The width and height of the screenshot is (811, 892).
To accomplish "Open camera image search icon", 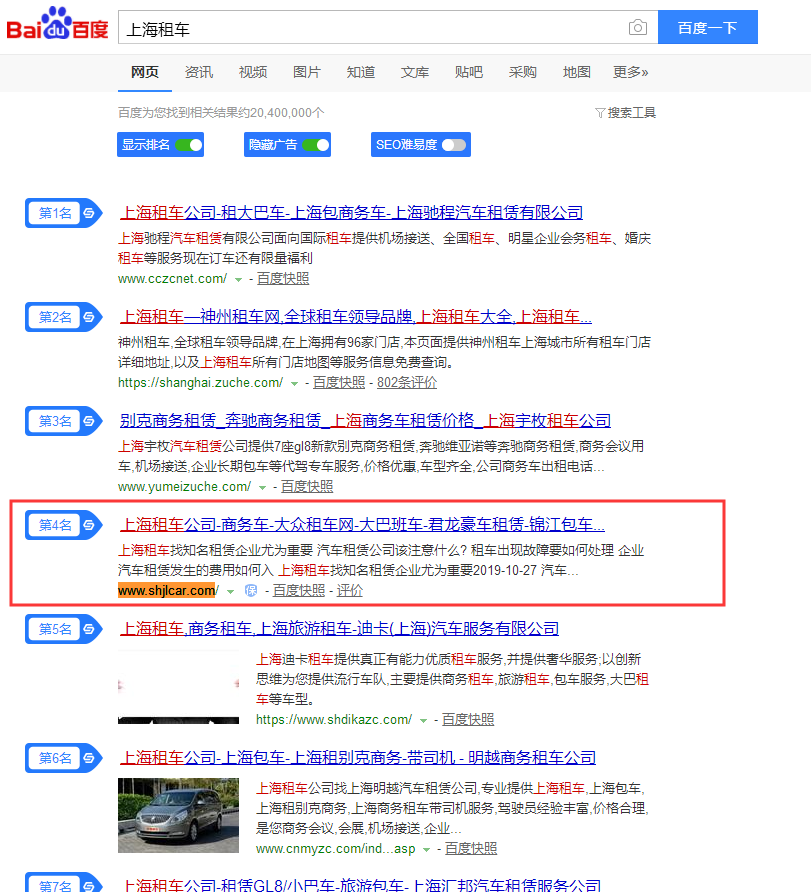I will (x=638, y=27).
